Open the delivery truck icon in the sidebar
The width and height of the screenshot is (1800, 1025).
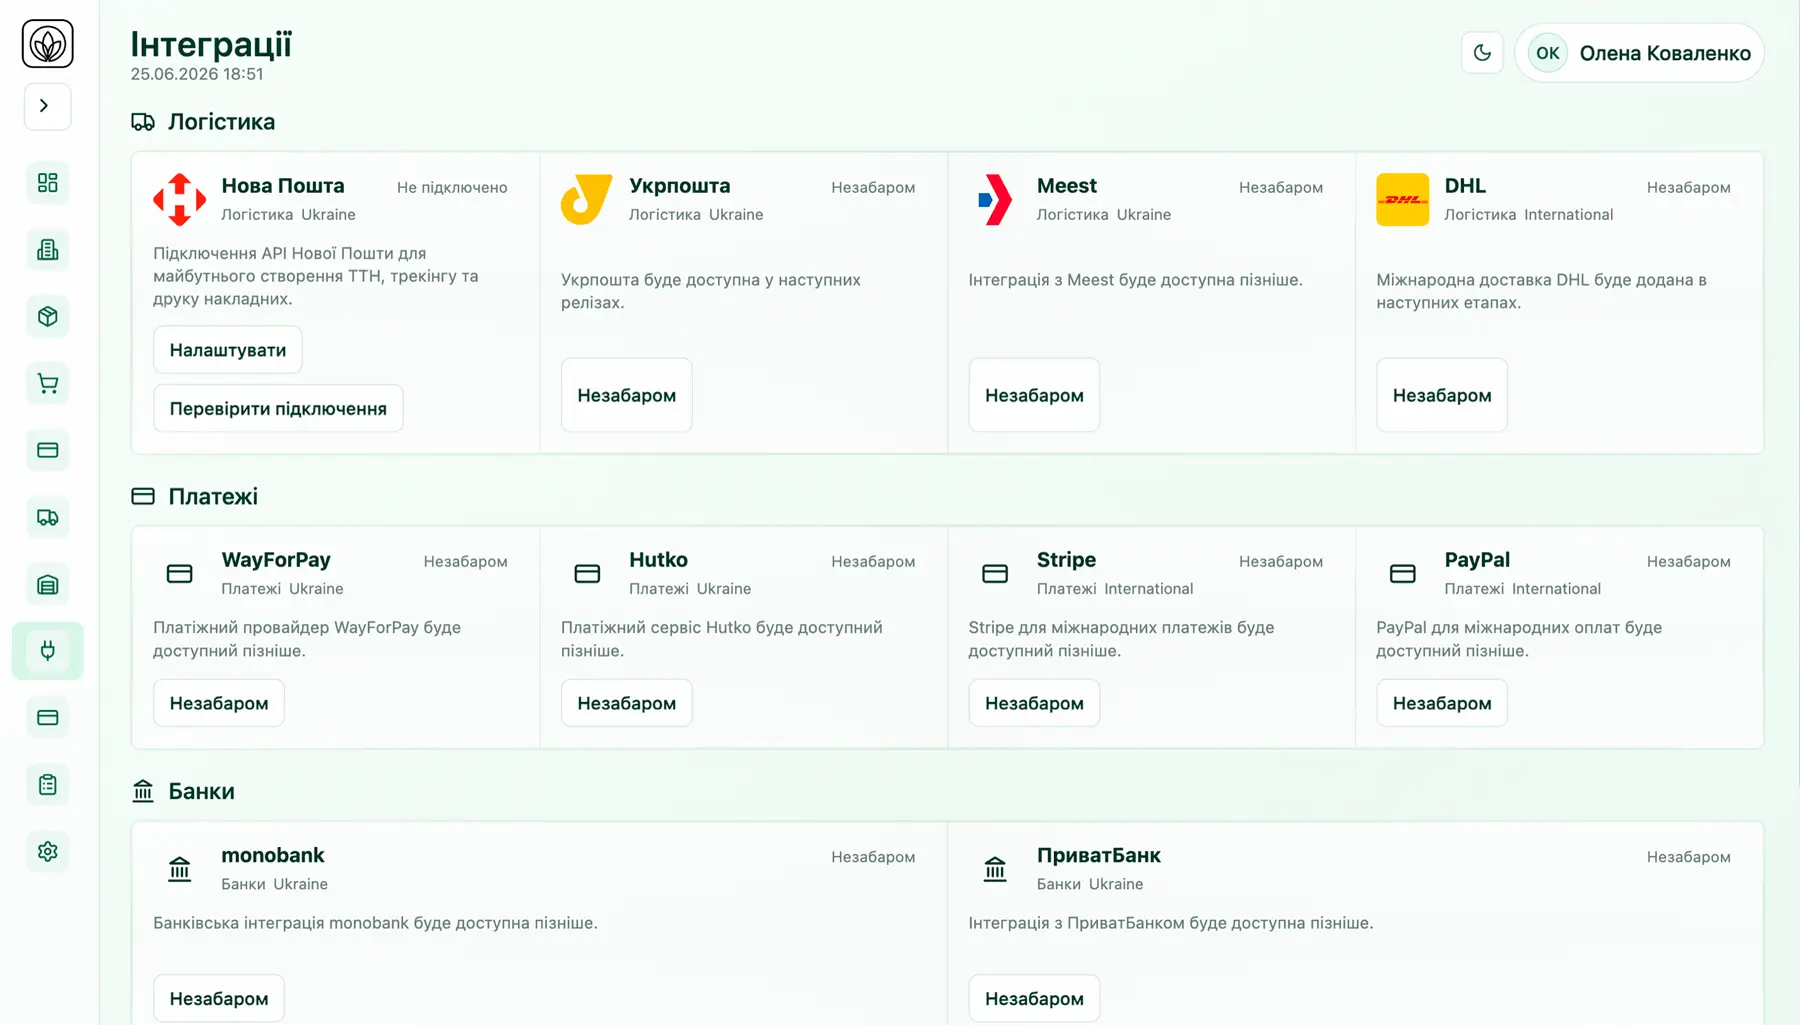click(x=47, y=517)
